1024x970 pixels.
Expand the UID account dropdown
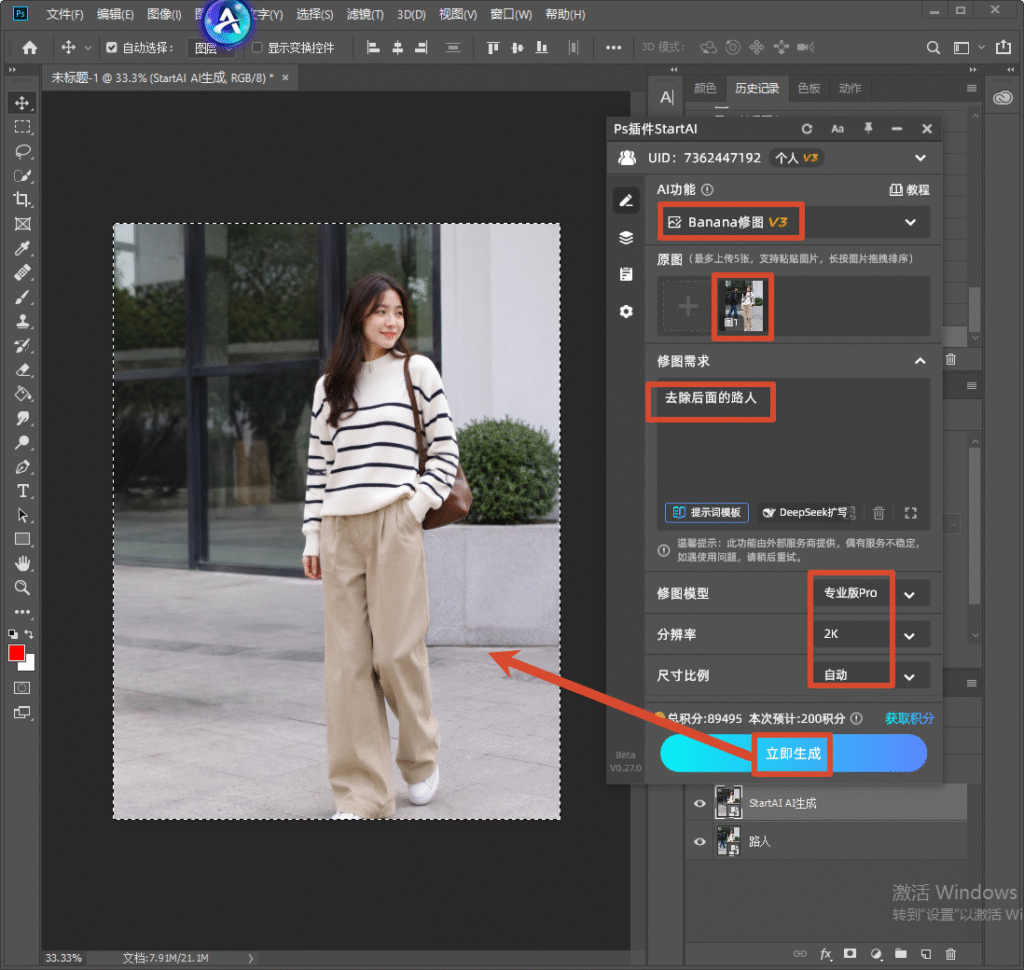[920, 158]
